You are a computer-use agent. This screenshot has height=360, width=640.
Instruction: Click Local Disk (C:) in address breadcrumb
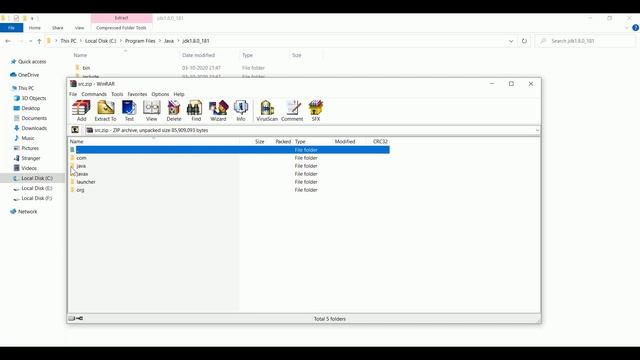click(100, 41)
